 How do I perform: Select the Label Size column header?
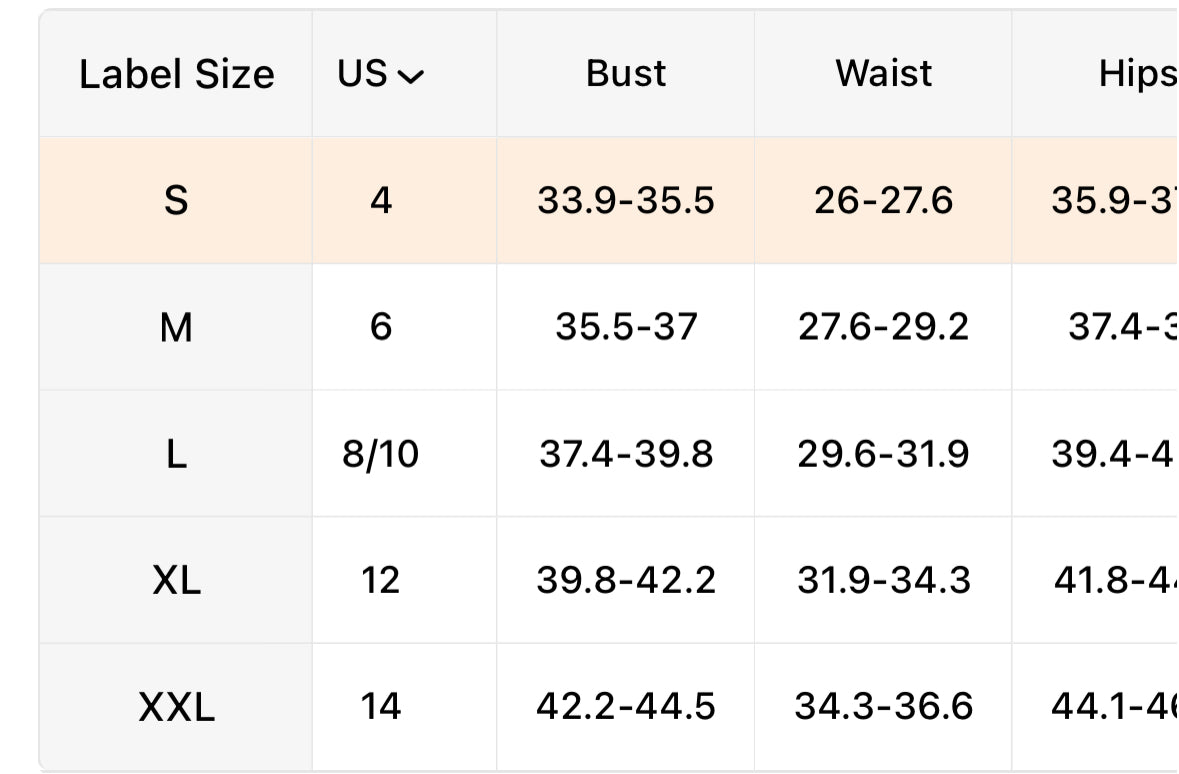tap(177, 74)
